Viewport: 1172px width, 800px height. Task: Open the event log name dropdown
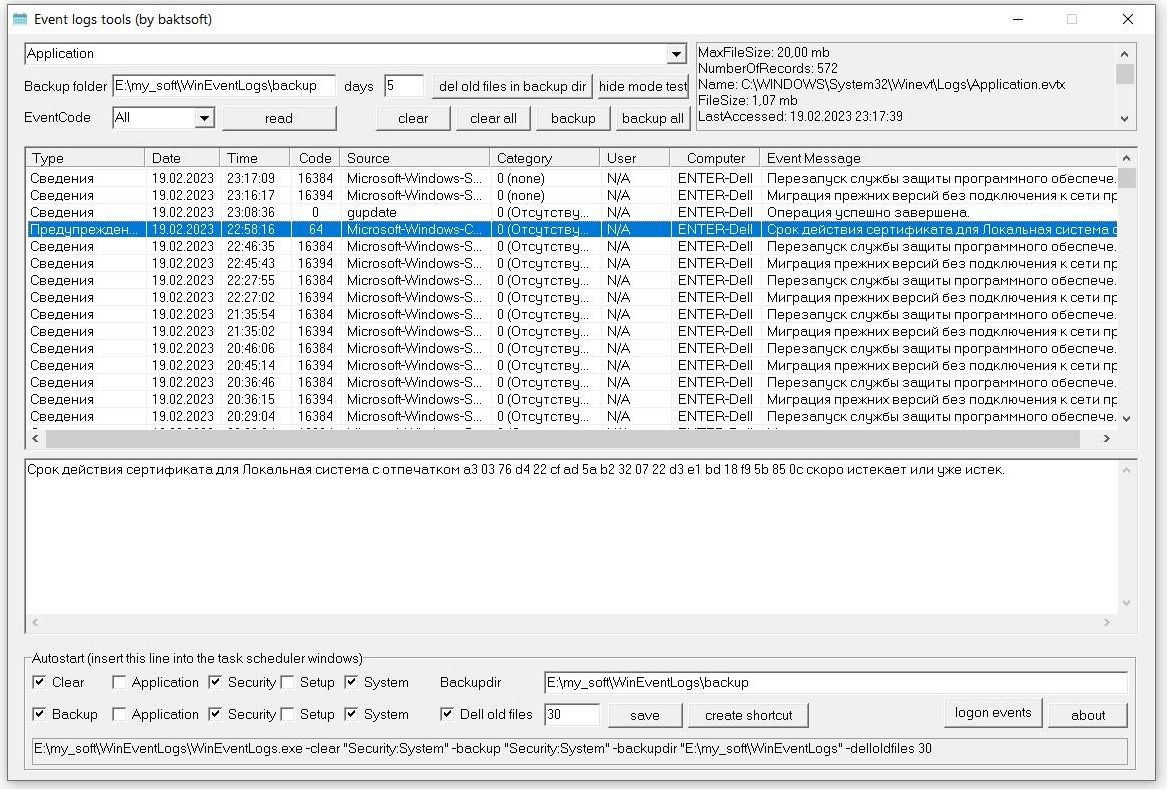676,53
